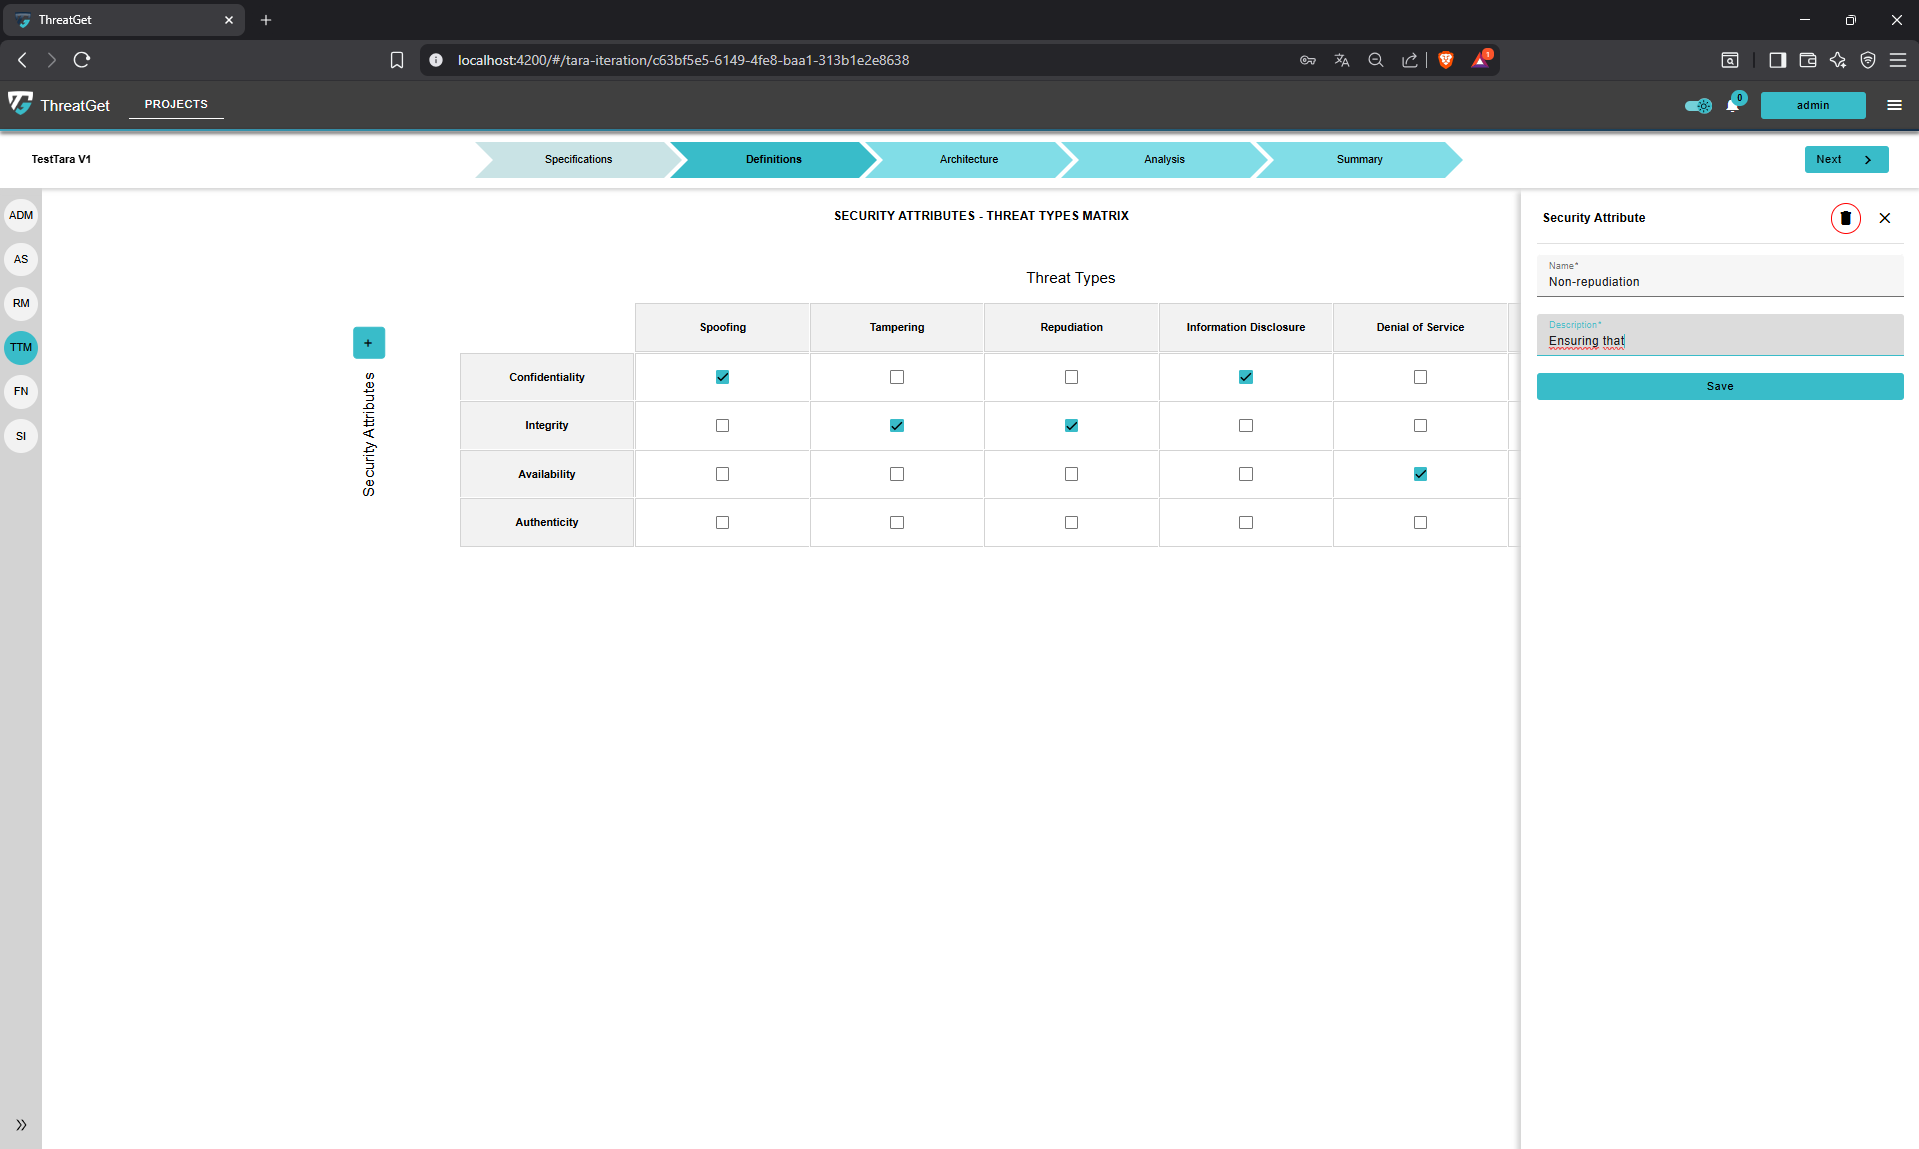
Task: Select the SI icon in the sidebar
Action: [x=20, y=436]
